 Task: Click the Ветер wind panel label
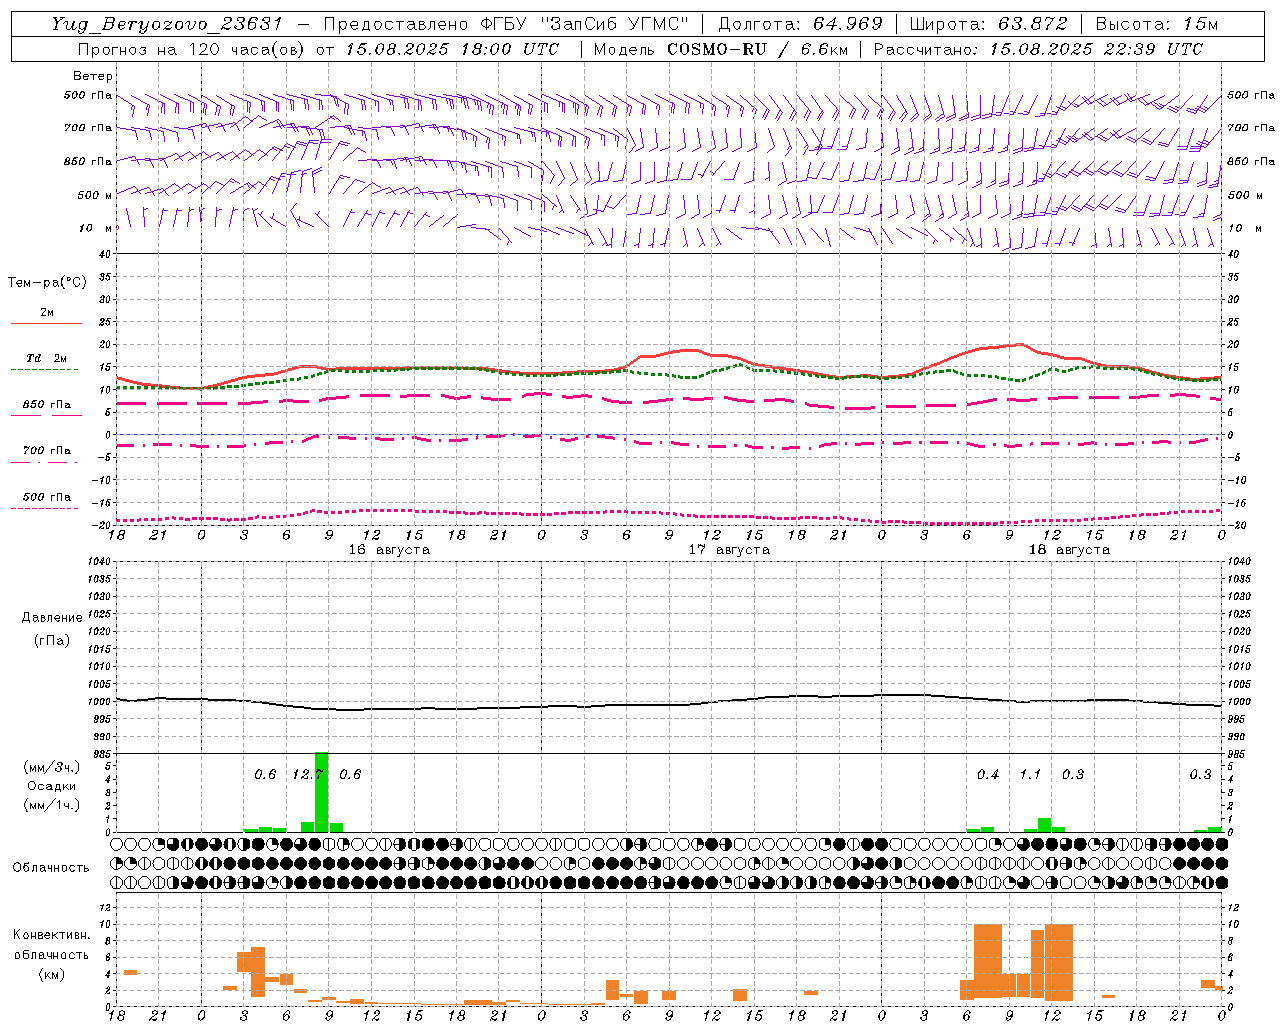point(93,76)
